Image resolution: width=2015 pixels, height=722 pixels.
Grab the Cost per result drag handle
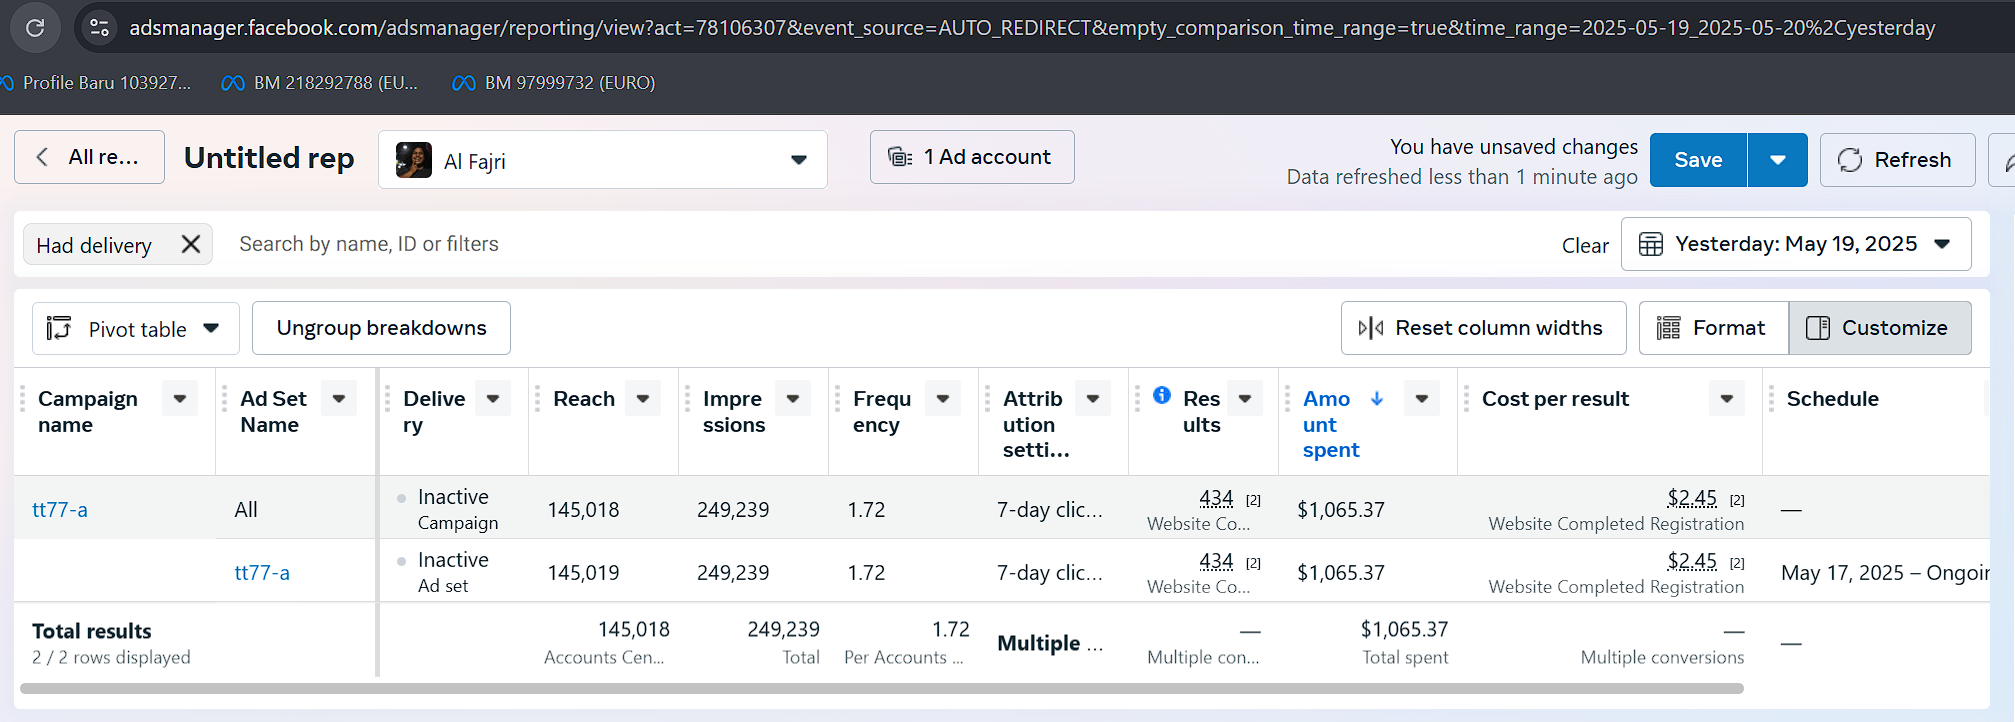point(1467,399)
